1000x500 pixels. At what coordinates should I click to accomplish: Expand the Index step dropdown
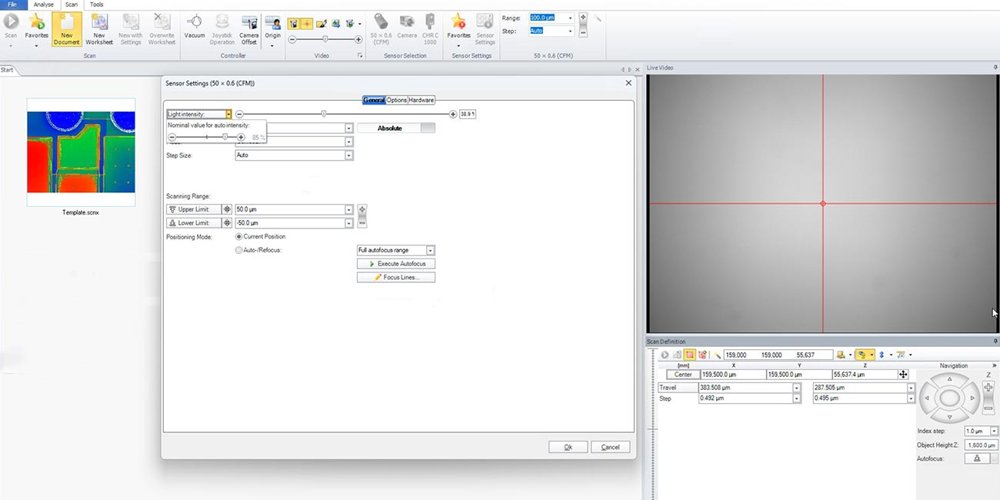point(994,432)
